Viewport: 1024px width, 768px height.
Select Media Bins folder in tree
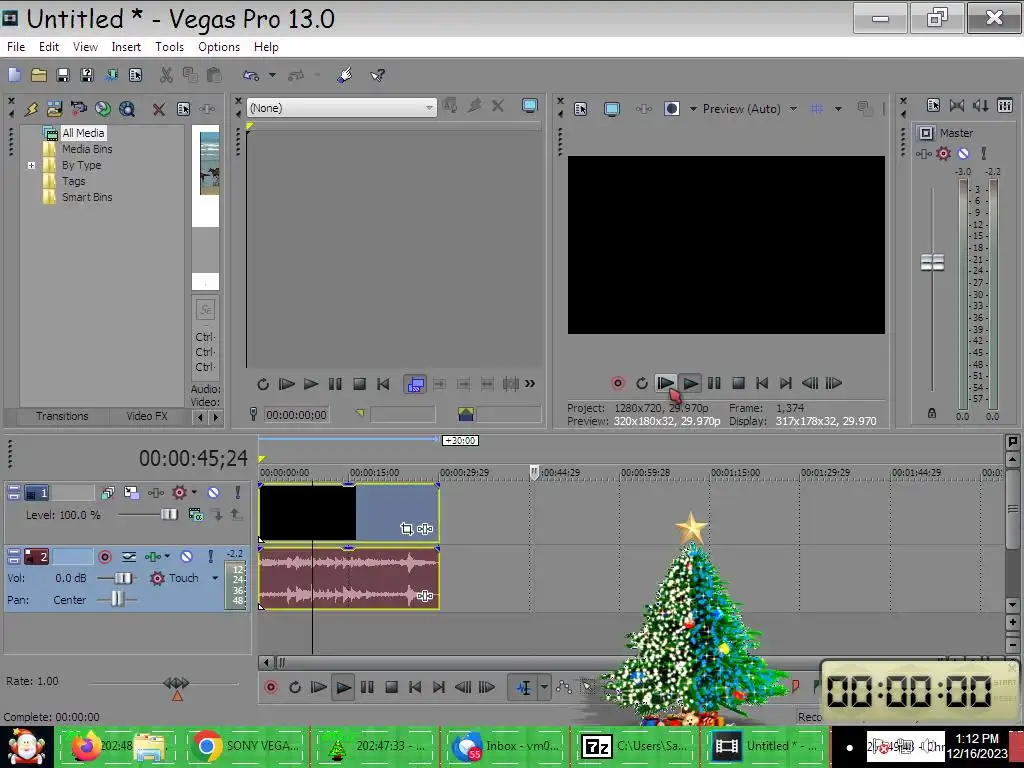coord(87,149)
